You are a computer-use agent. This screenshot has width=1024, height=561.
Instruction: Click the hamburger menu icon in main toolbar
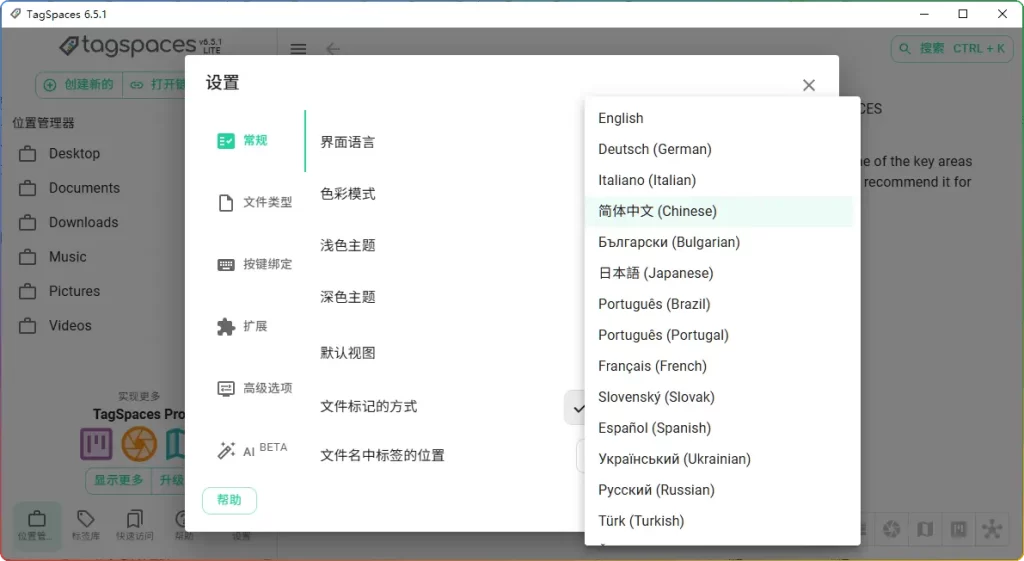298,49
